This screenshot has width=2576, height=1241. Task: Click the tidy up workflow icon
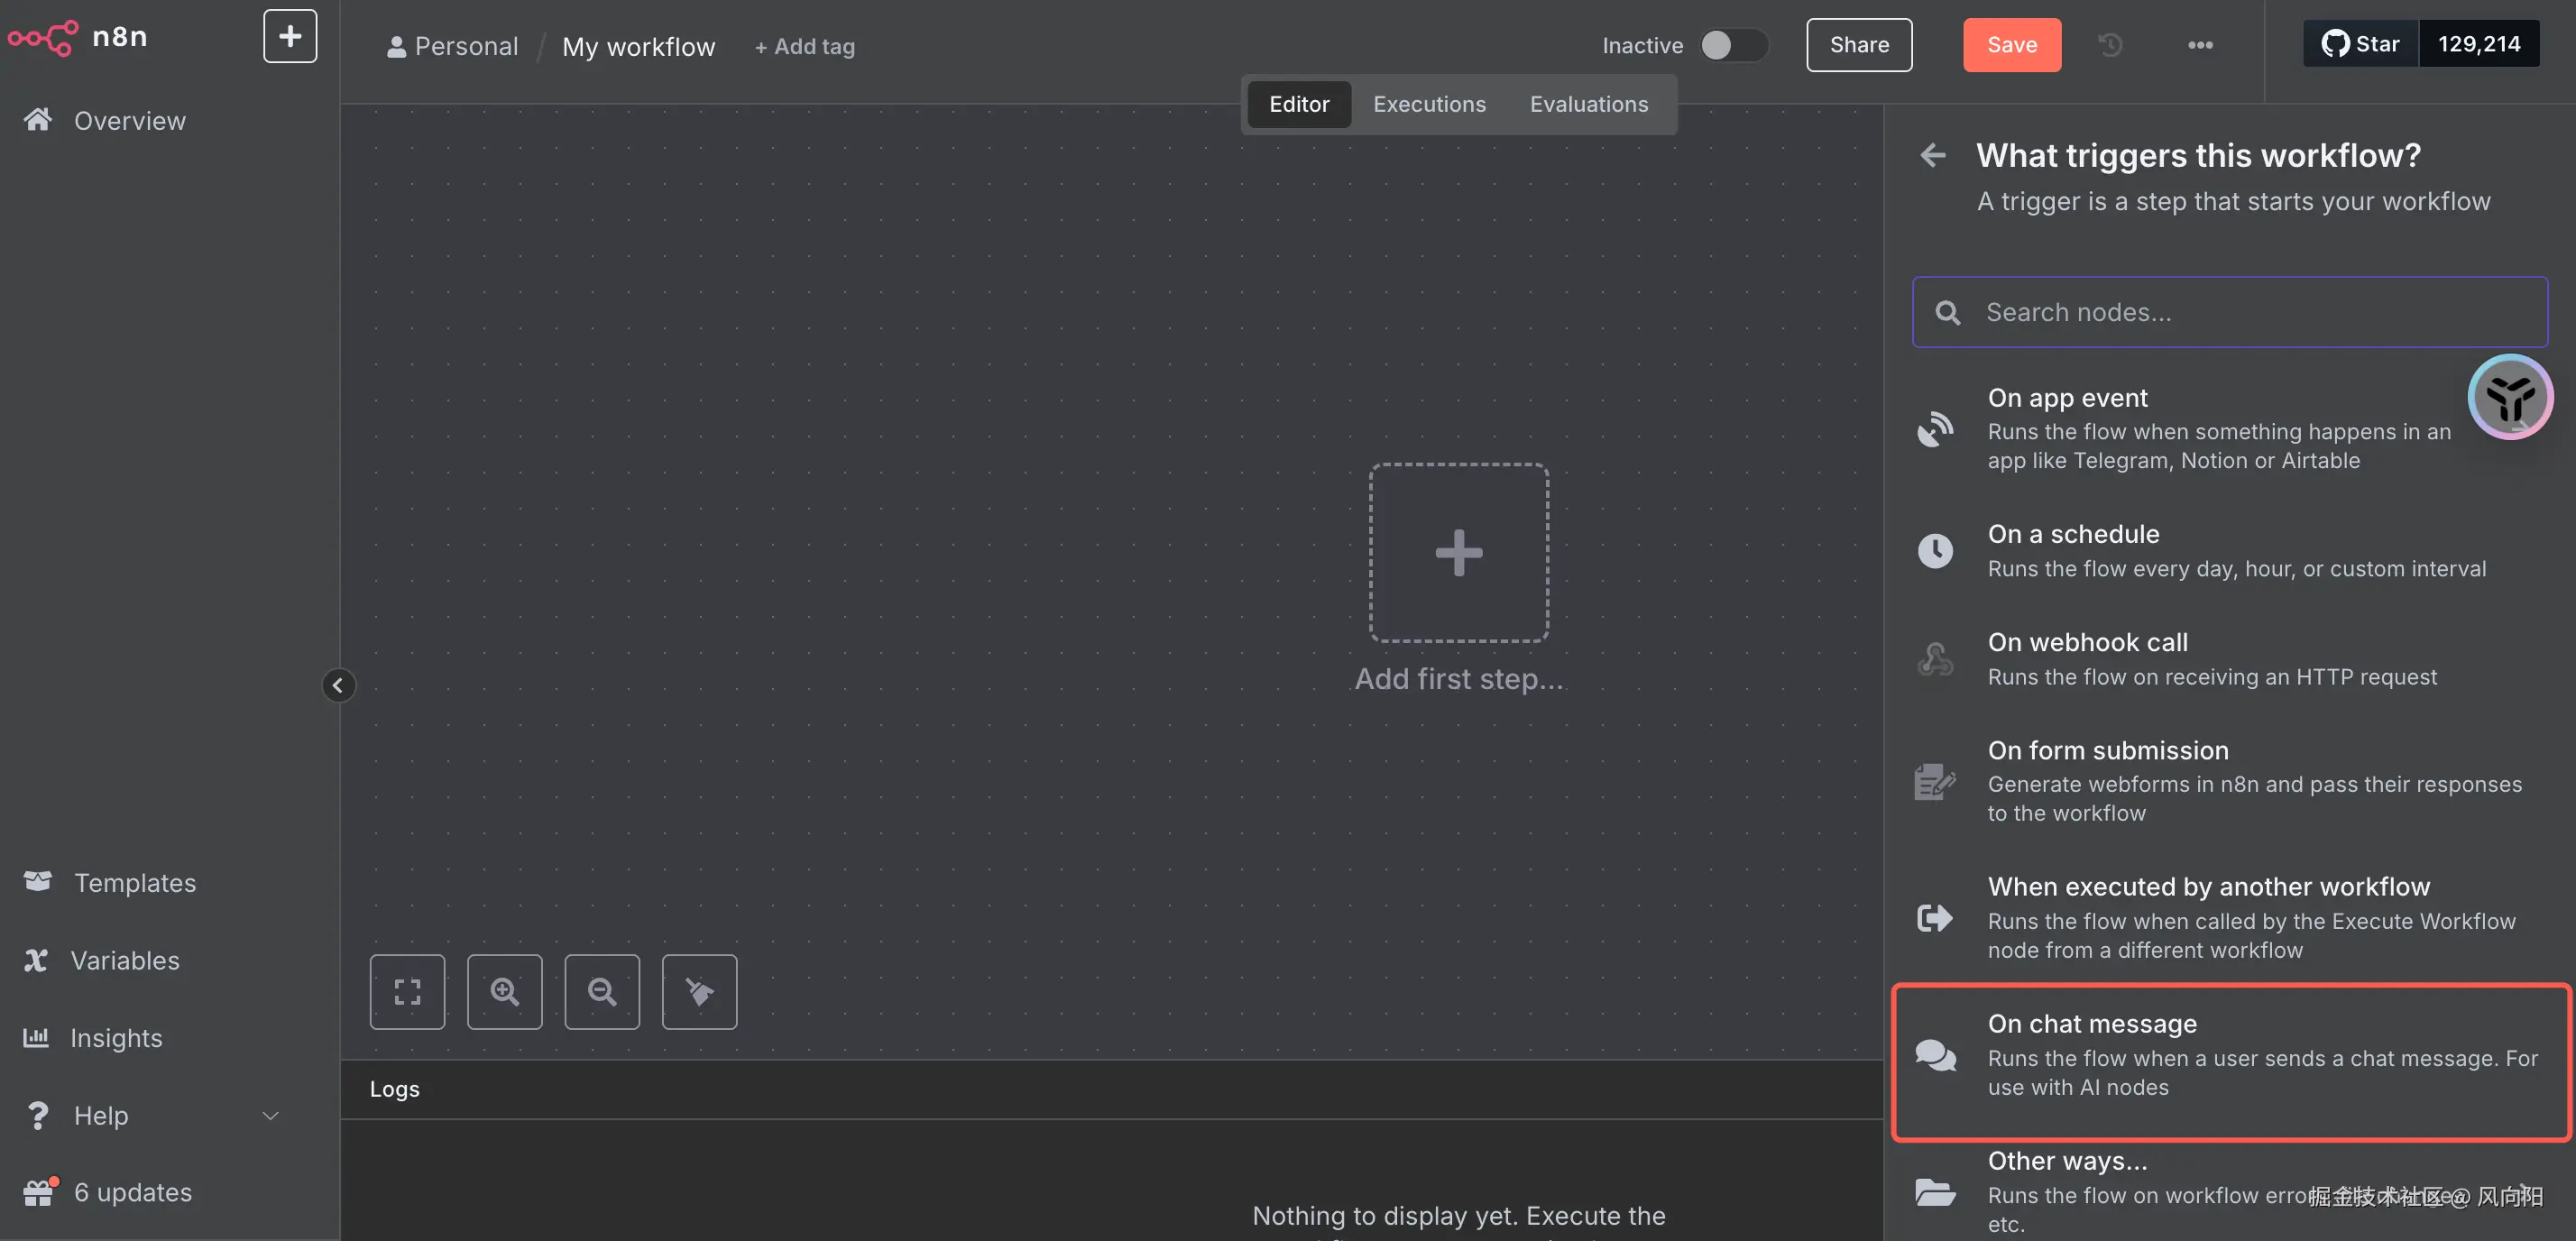(699, 991)
